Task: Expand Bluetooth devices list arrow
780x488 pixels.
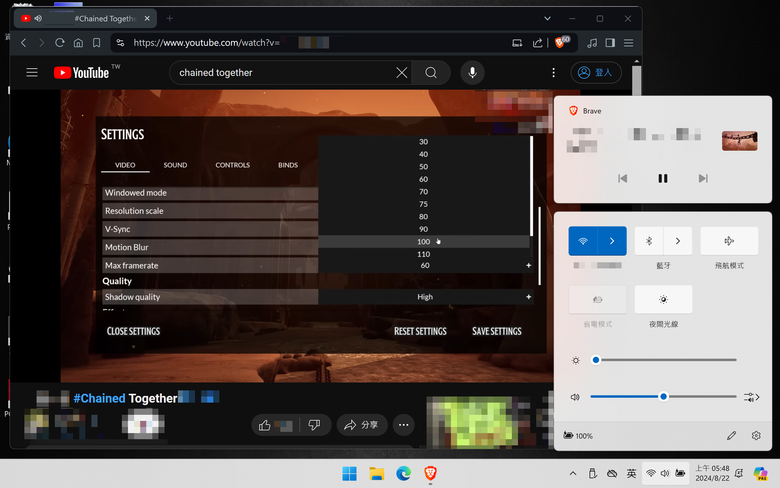Action: pyautogui.click(x=678, y=241)
